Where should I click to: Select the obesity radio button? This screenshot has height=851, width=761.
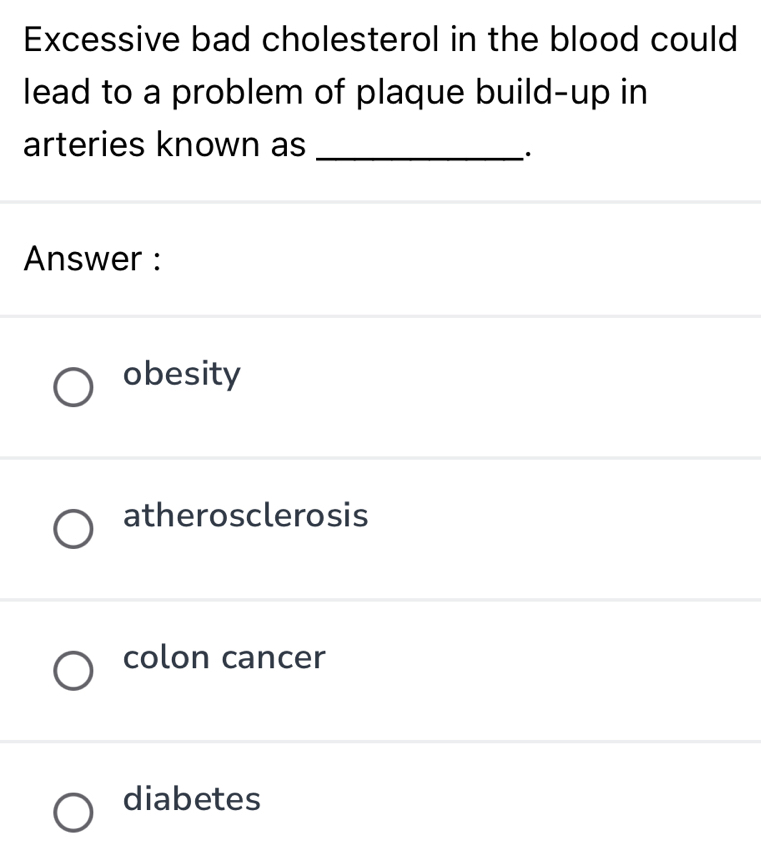tap(72, 388)
